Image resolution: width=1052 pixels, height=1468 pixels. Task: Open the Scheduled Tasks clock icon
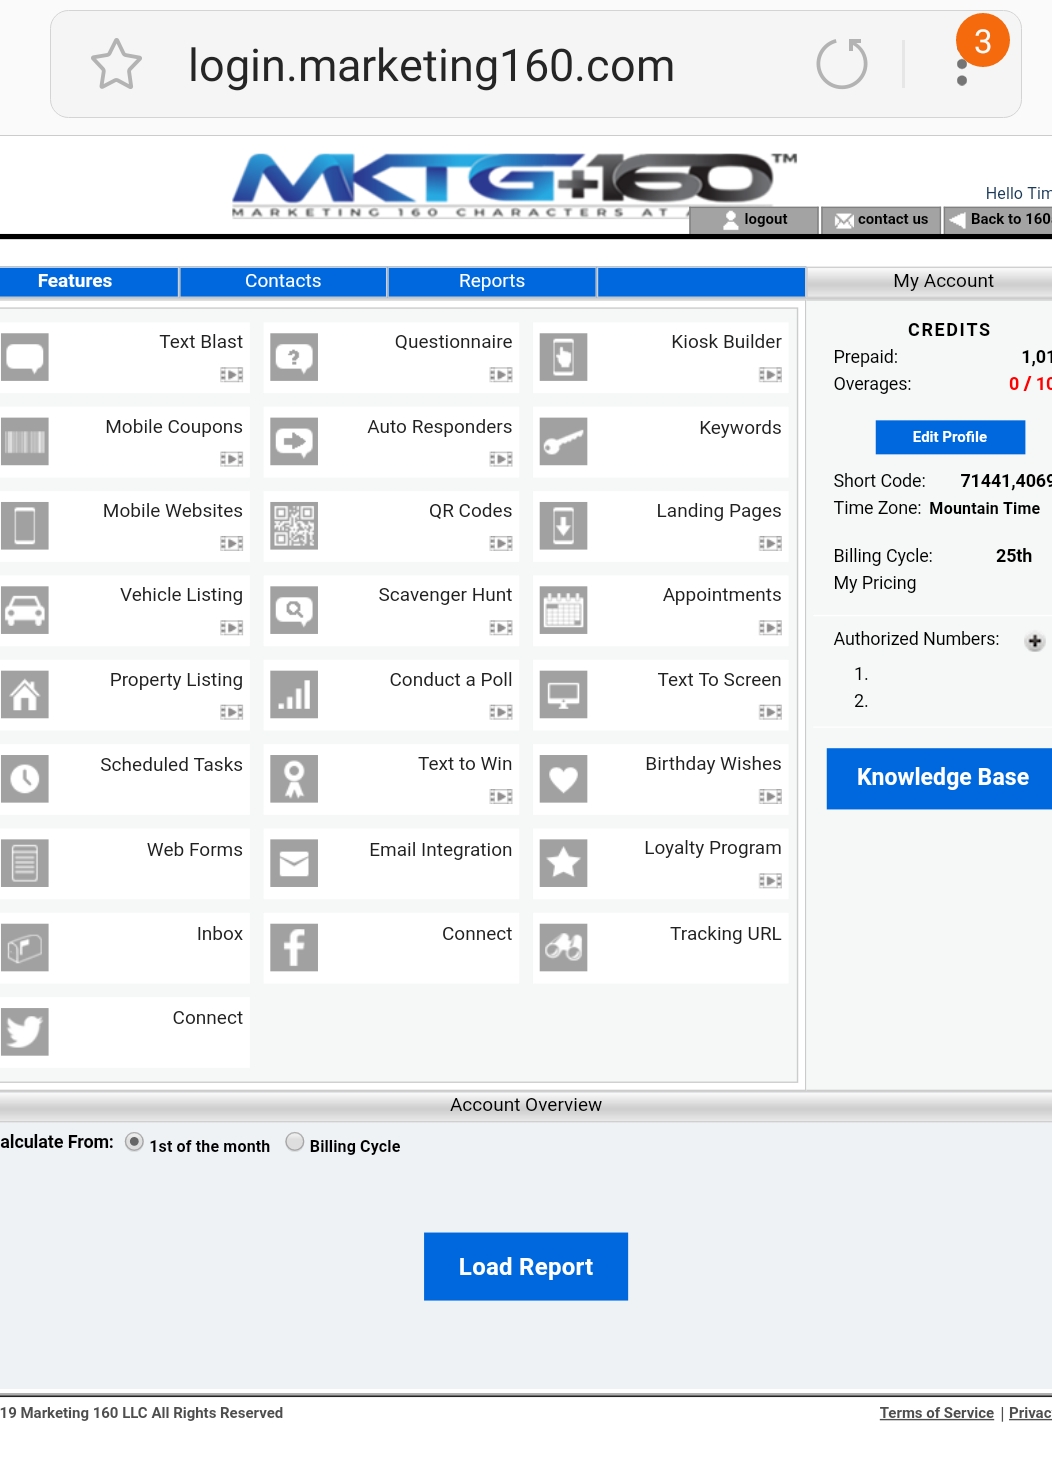[24, 779]
